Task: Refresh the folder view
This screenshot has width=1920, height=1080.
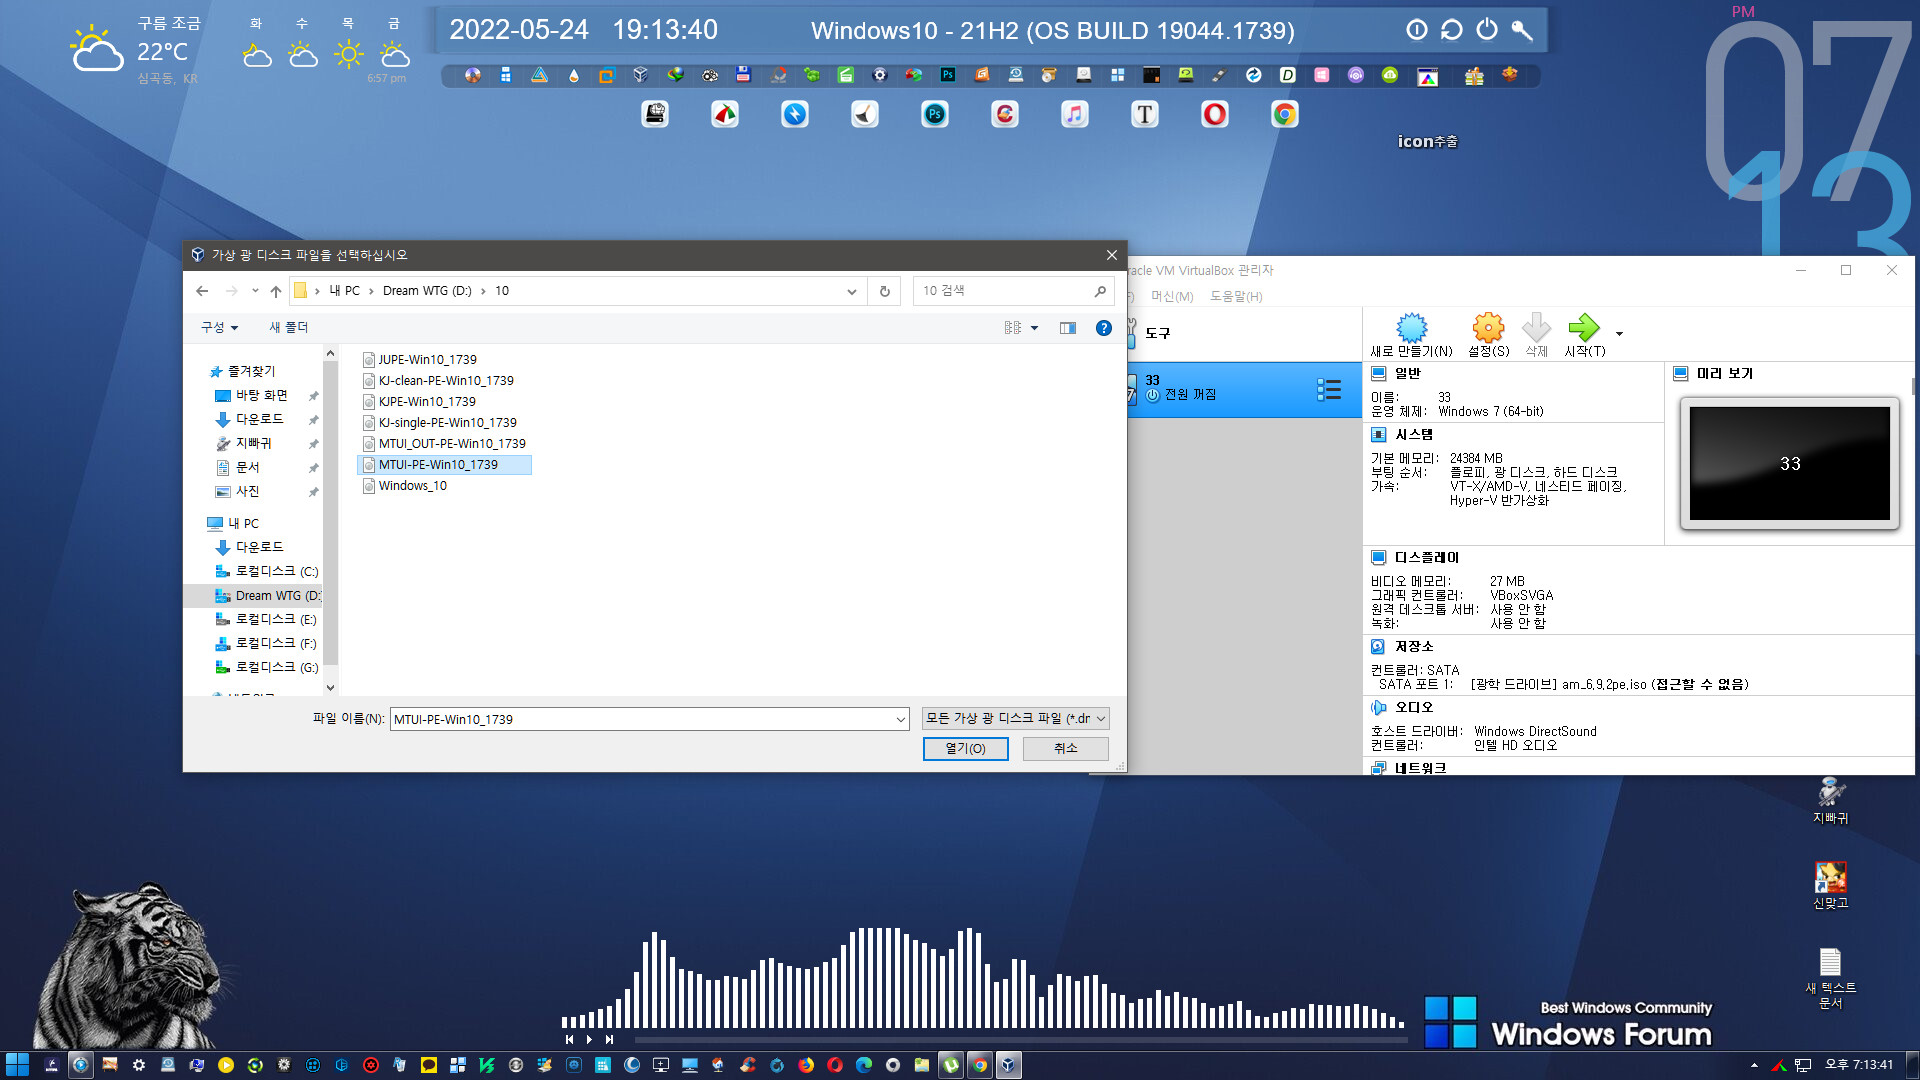Action: click(x=884, y=291)
